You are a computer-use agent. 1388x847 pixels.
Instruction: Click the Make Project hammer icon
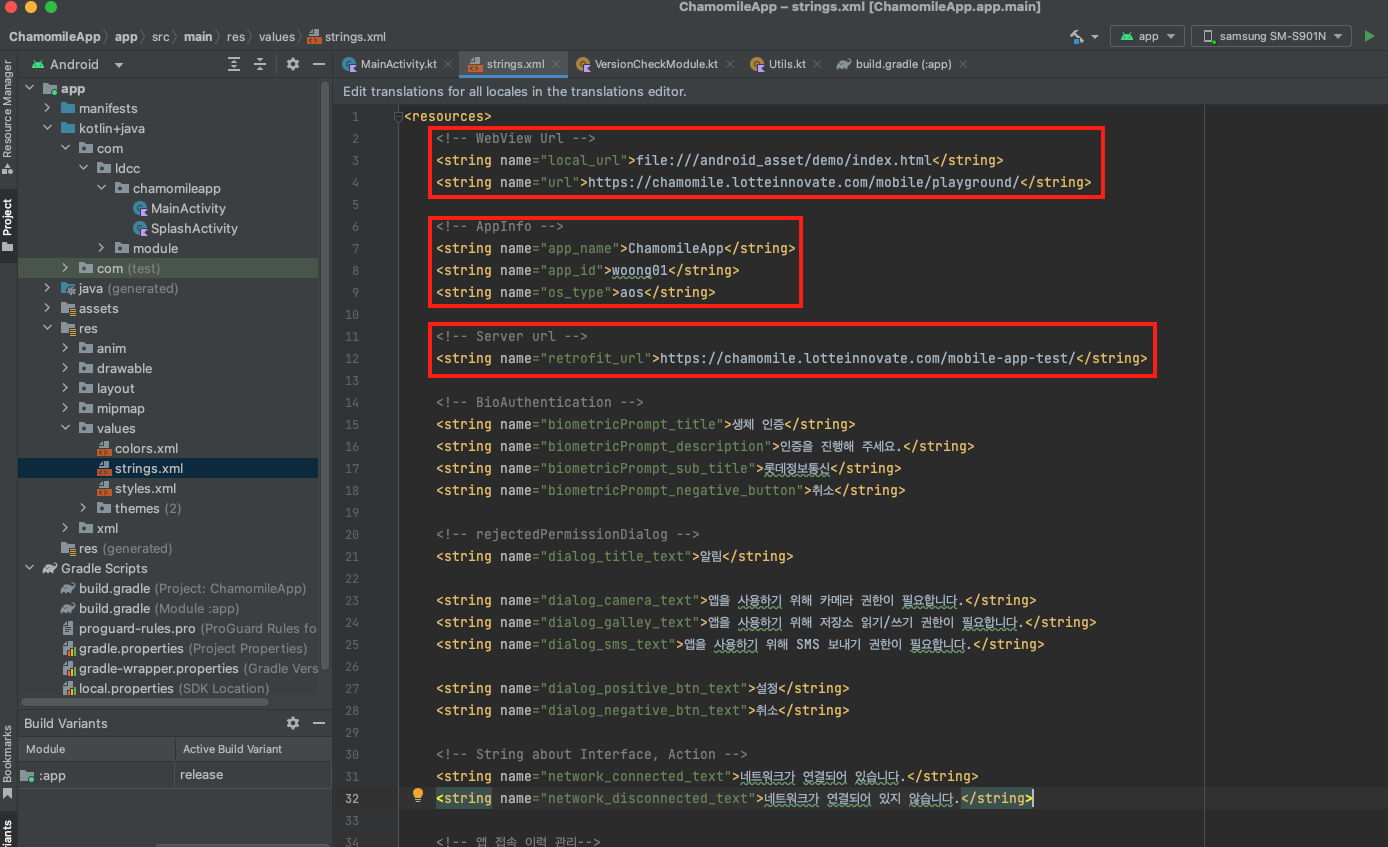1077,36
